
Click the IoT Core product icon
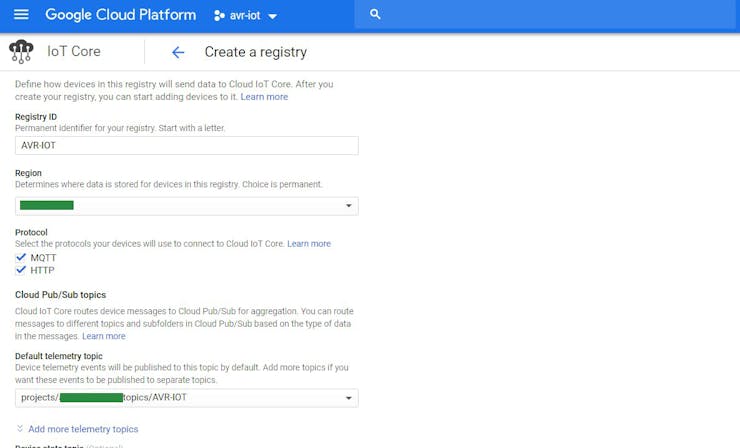pos(21,51)
